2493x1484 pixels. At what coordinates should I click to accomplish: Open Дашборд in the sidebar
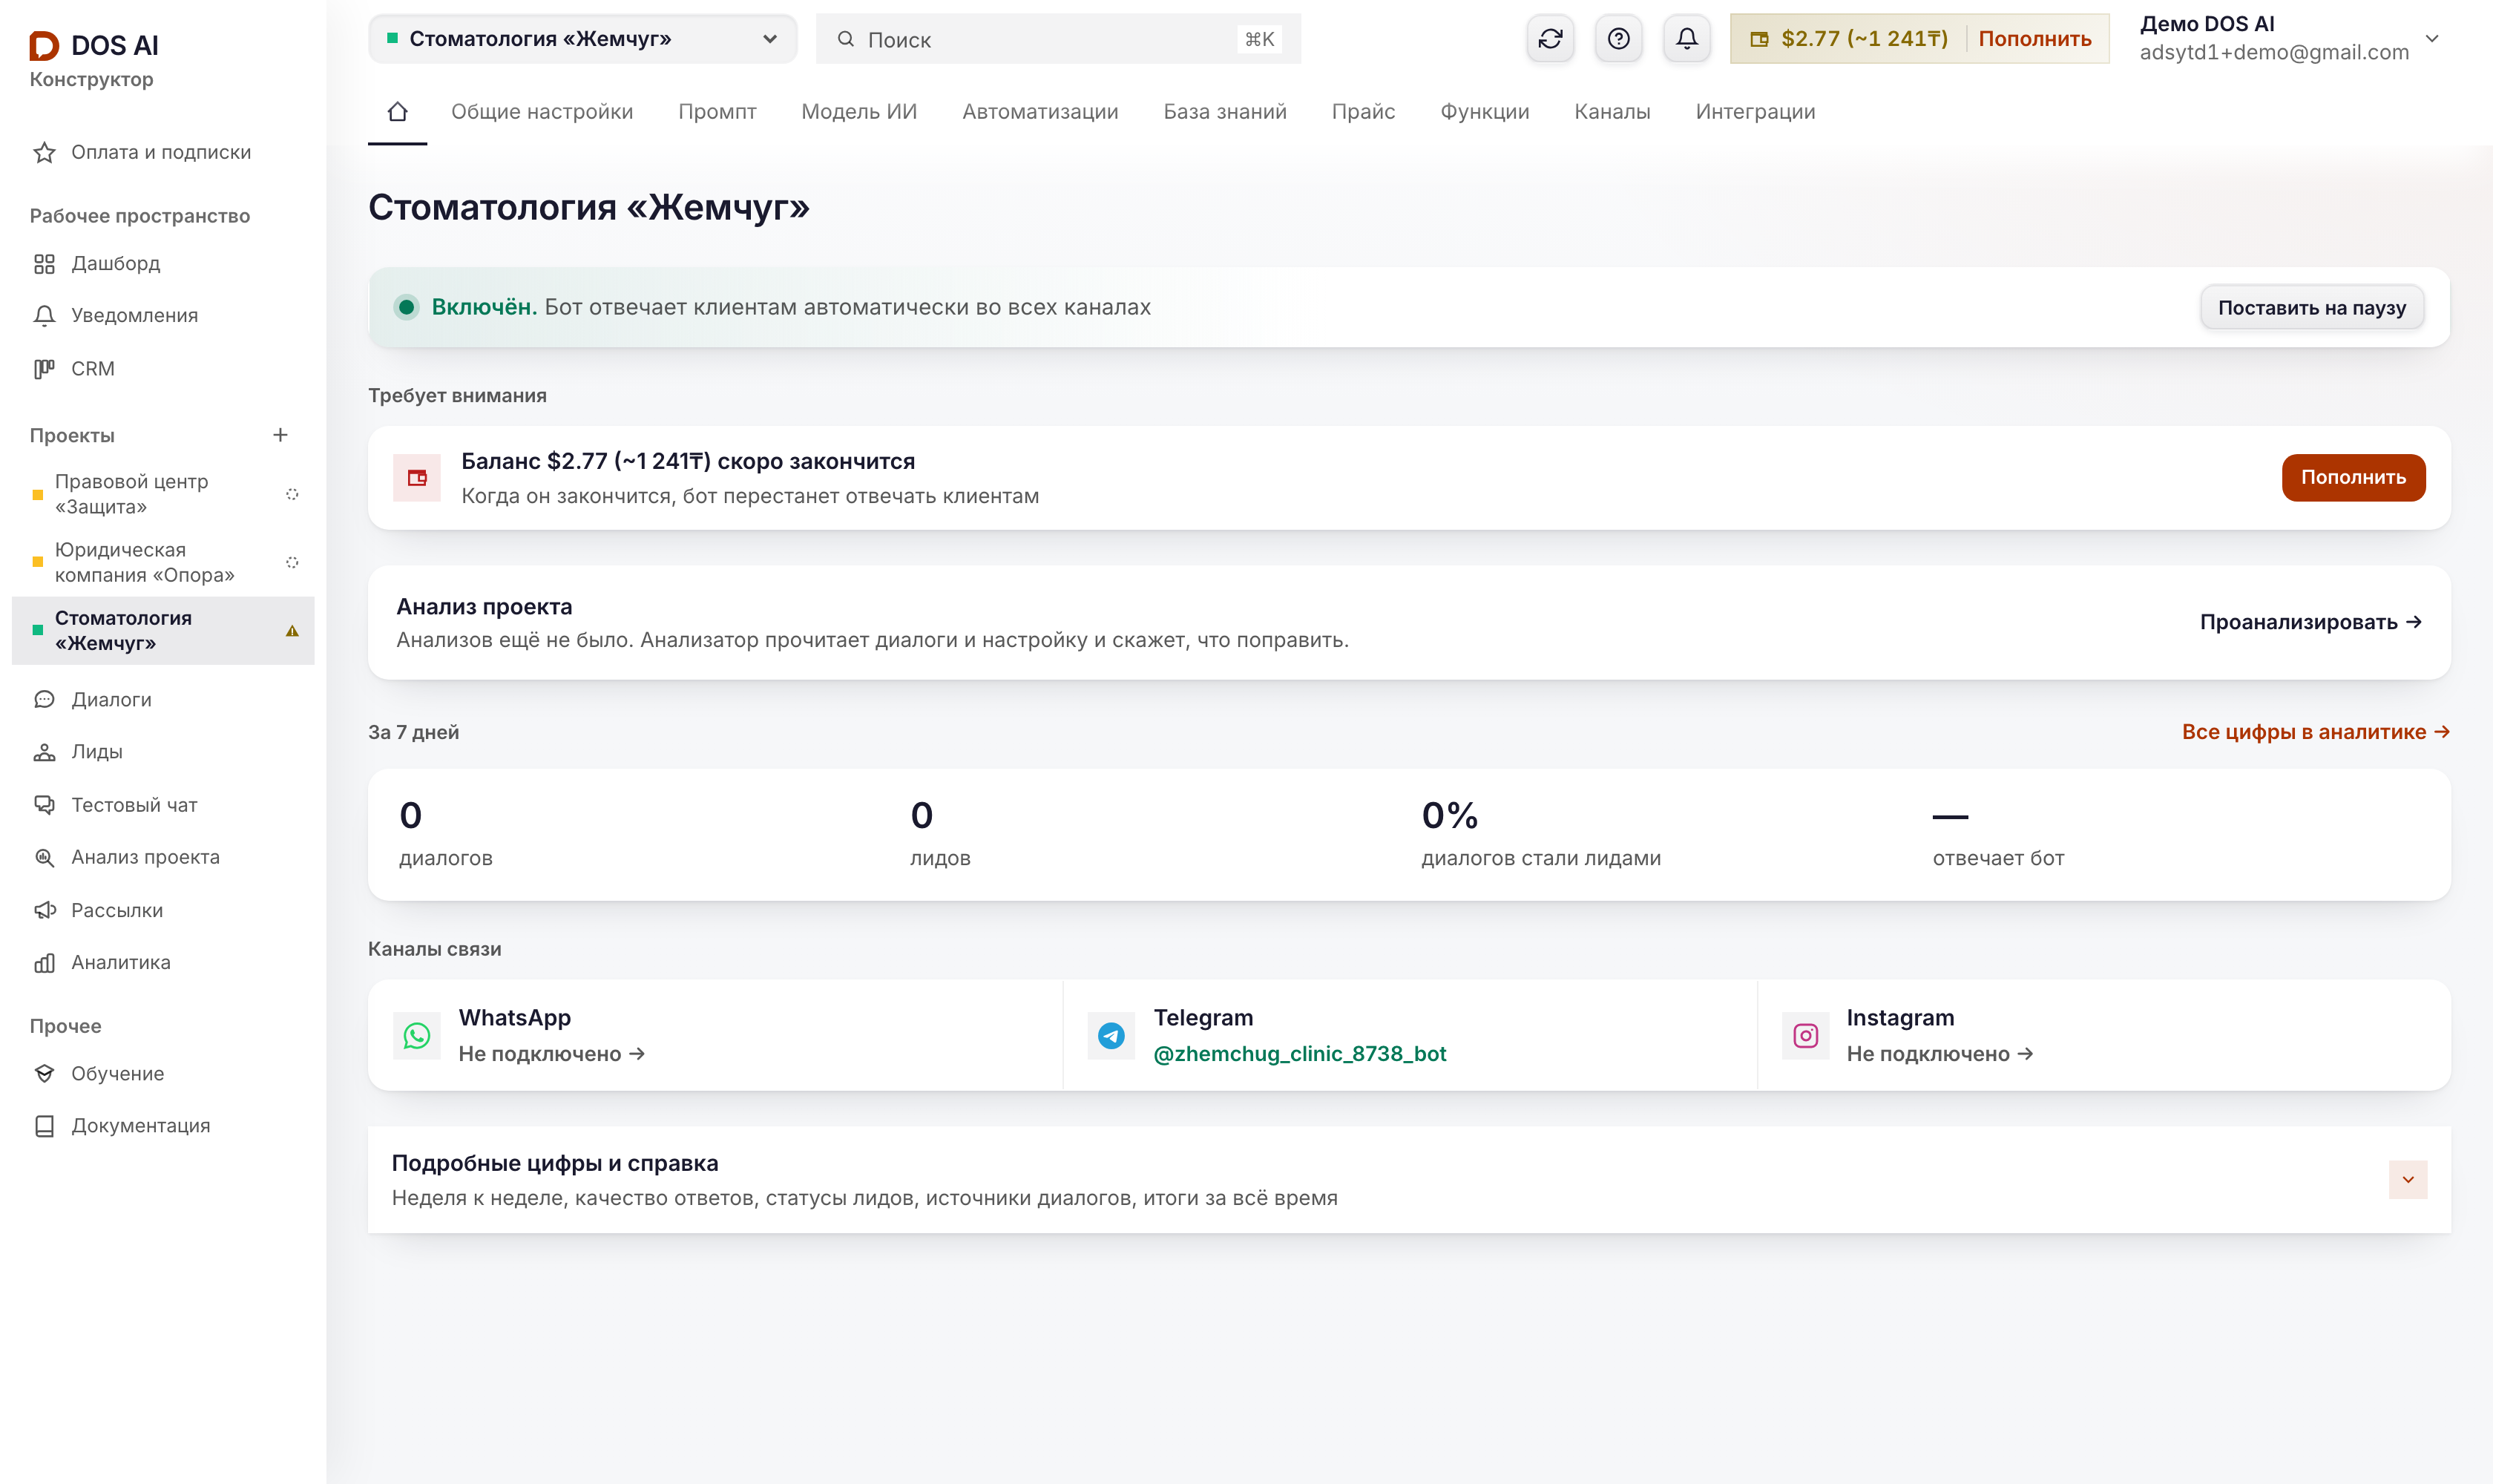(x=163, y=263)
